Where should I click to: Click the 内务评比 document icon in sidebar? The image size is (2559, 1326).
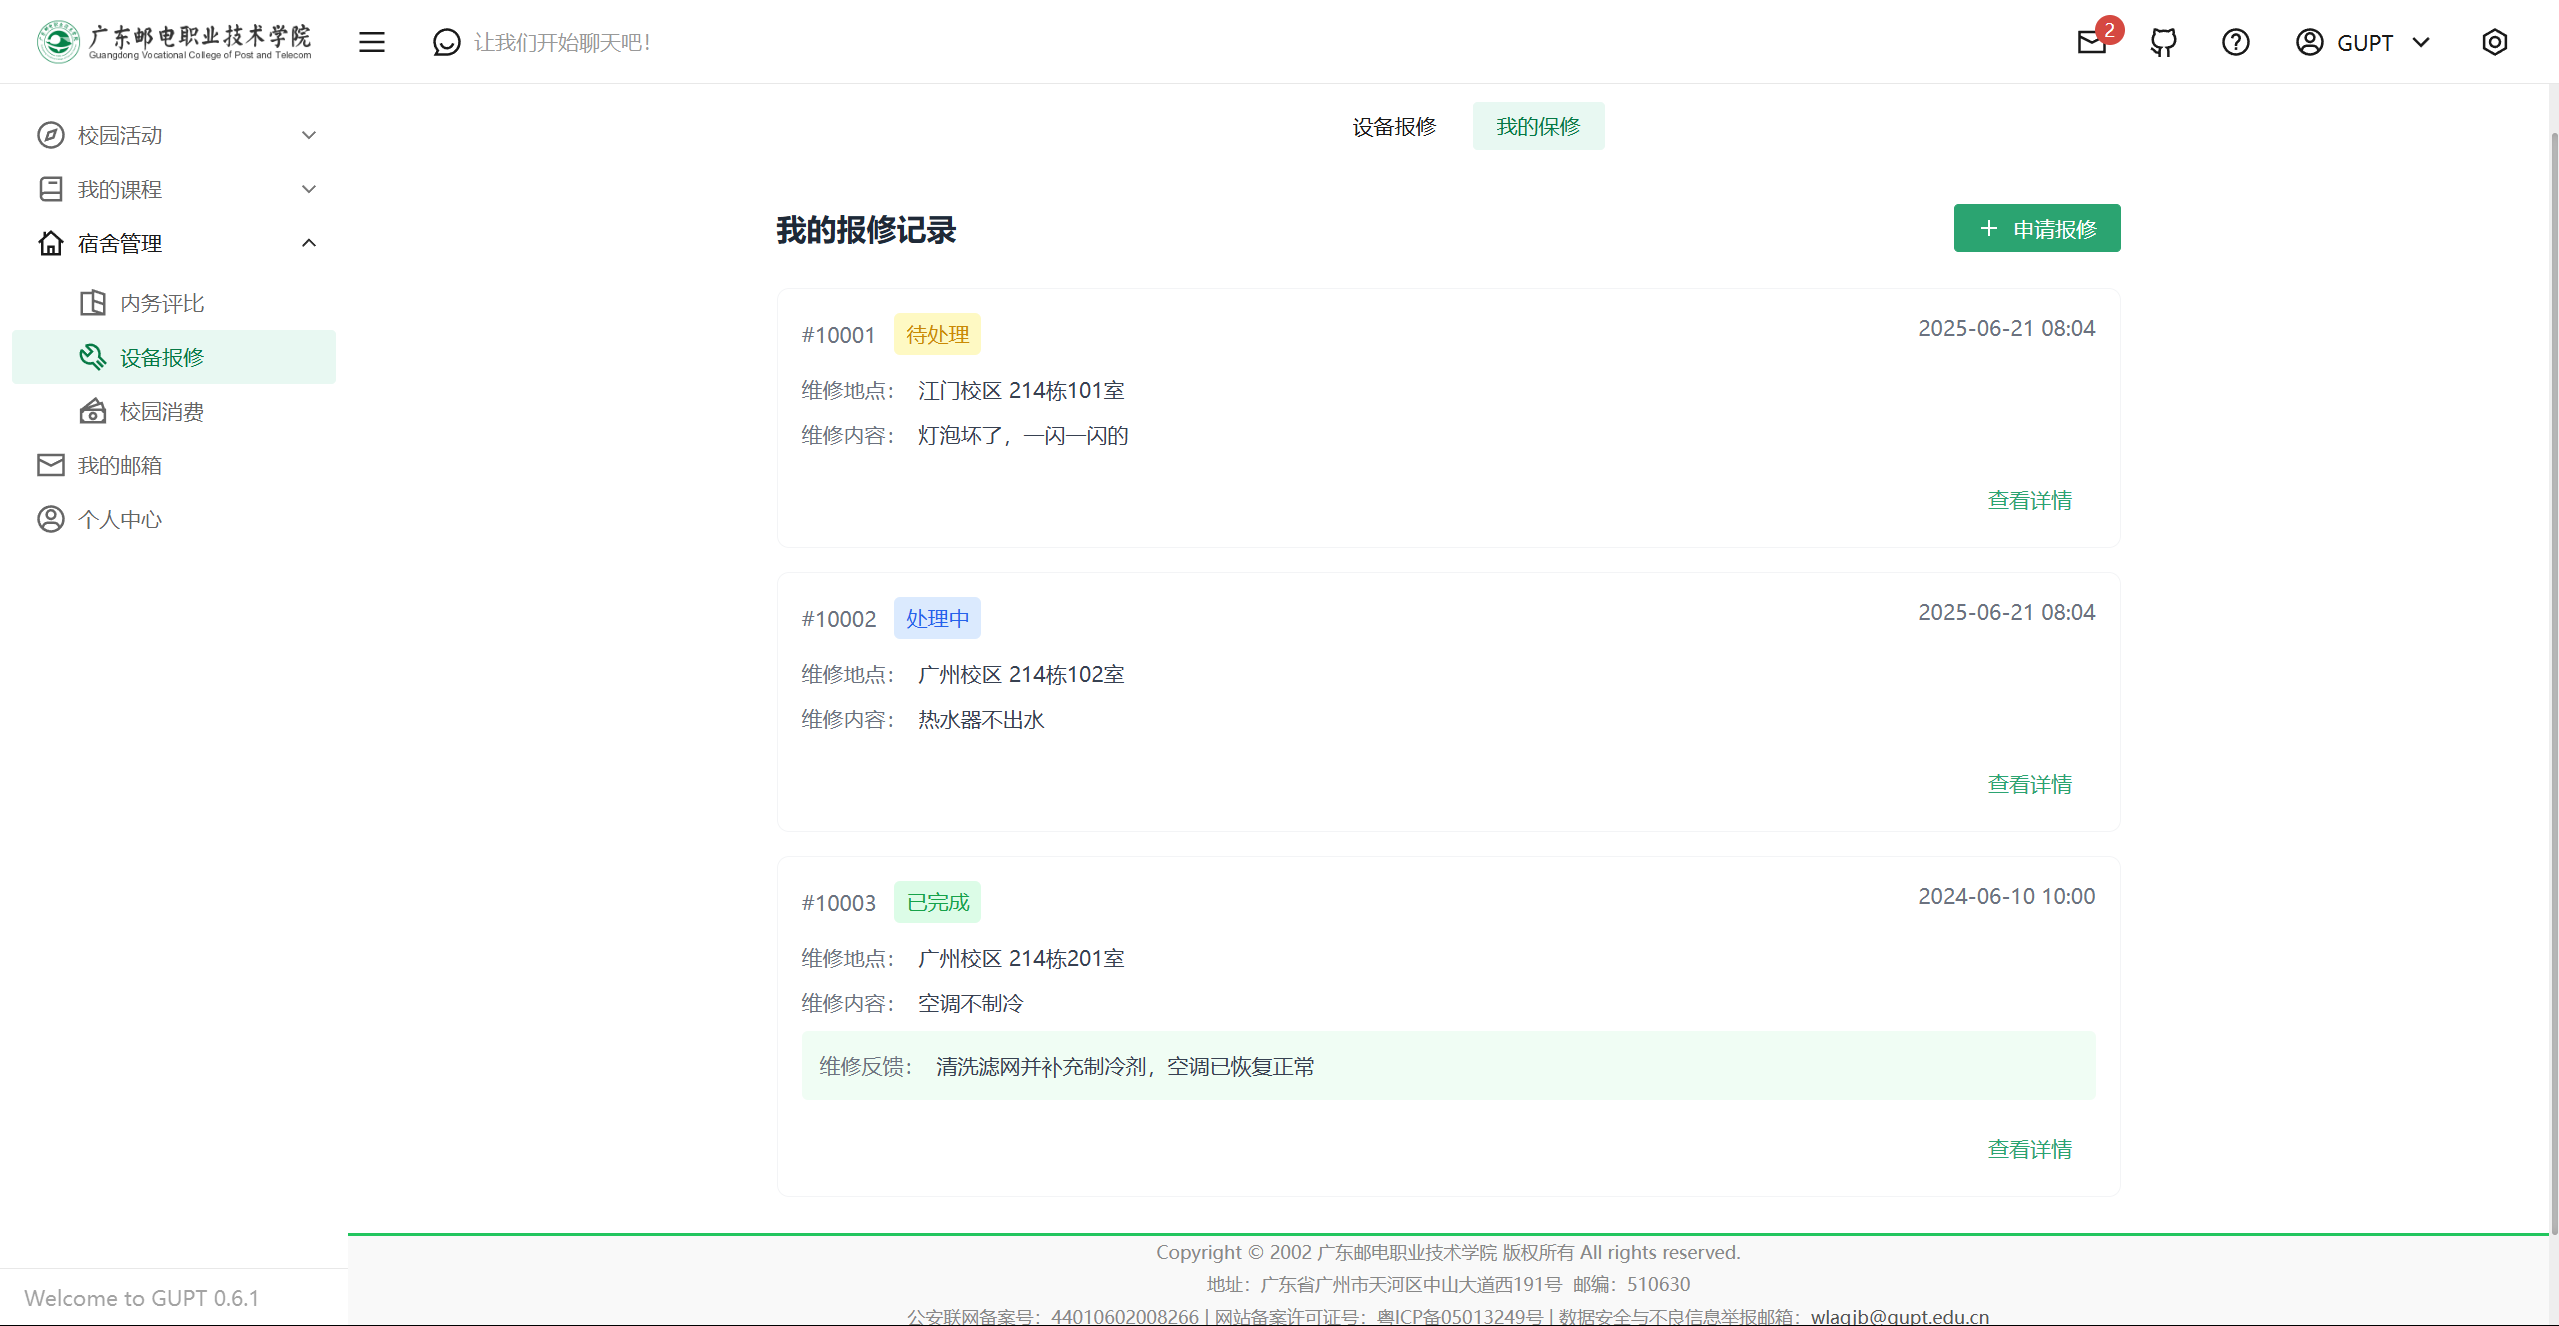pyautogui.click(x=92, y=302)
